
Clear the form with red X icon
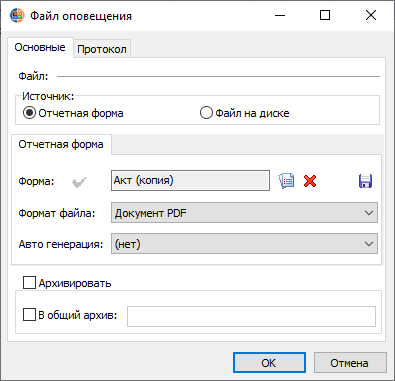310,181
